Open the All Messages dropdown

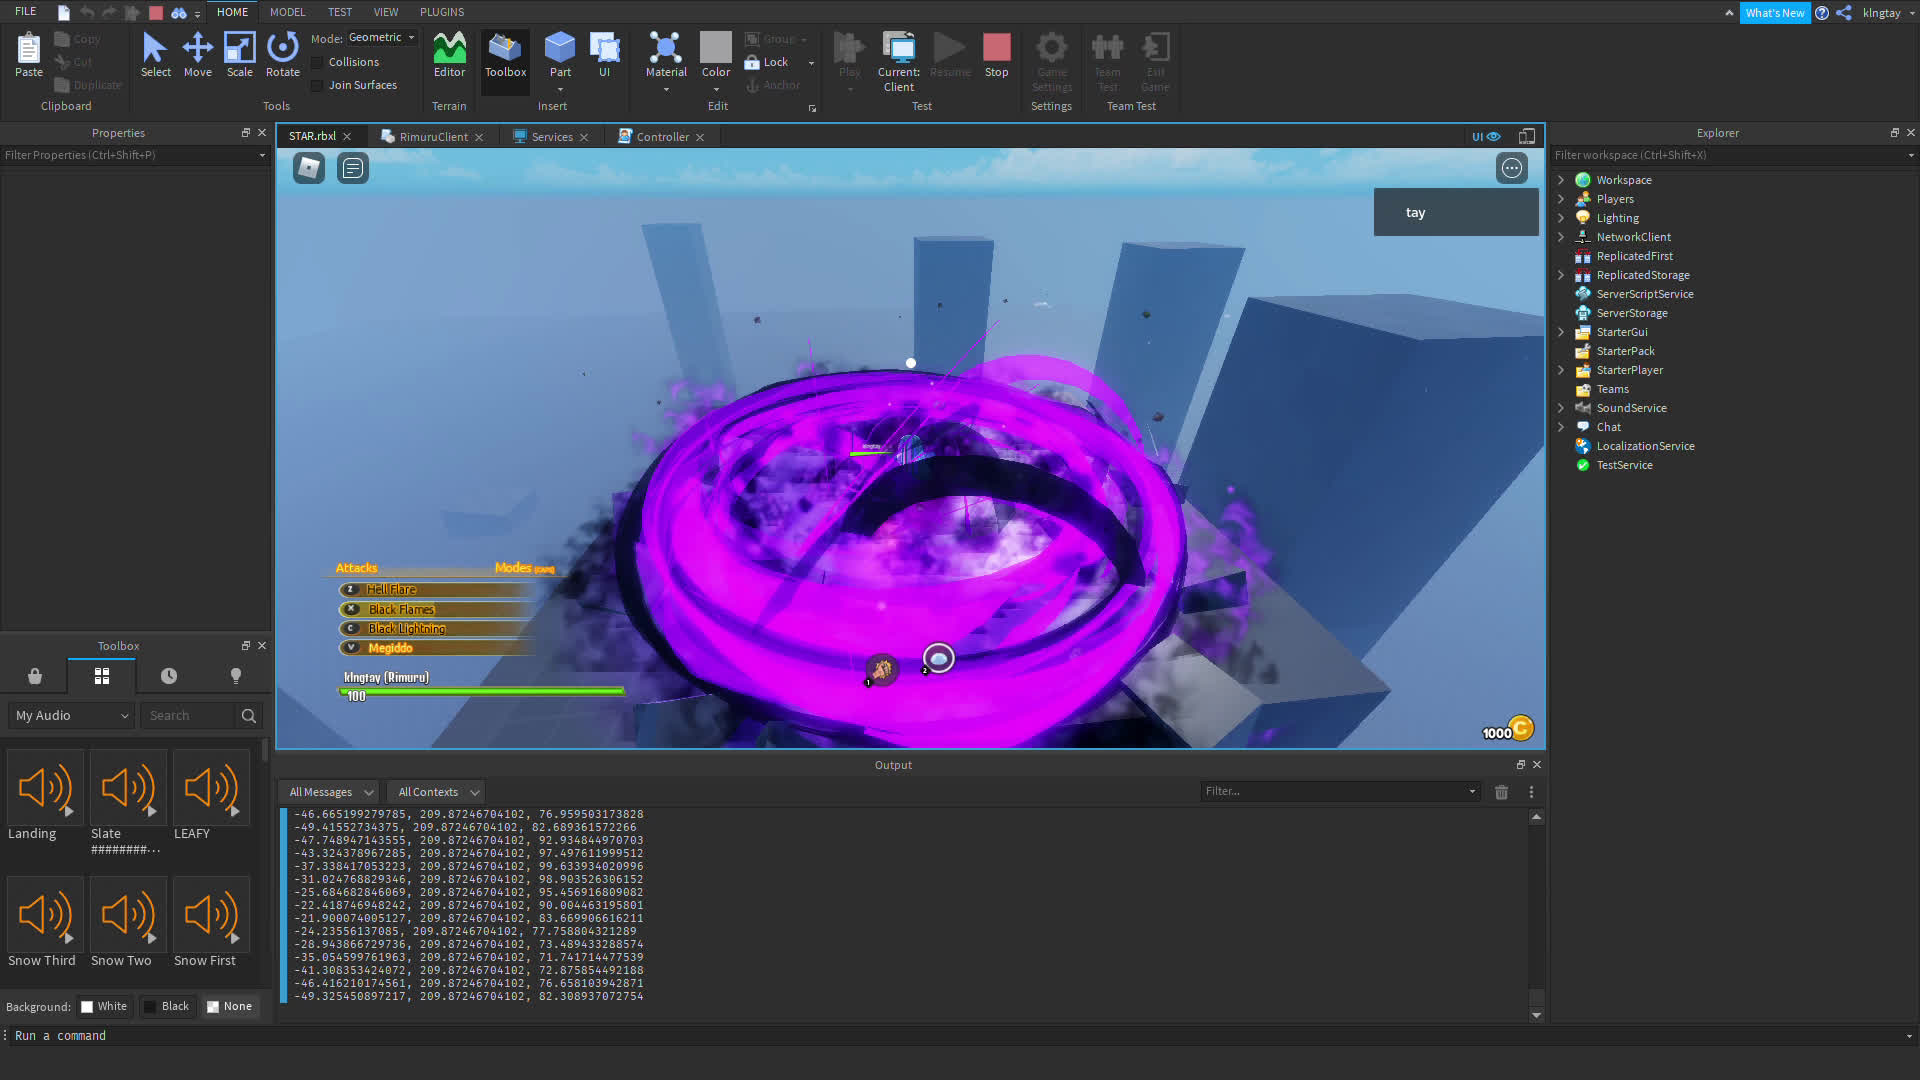[x=328, y=791]
